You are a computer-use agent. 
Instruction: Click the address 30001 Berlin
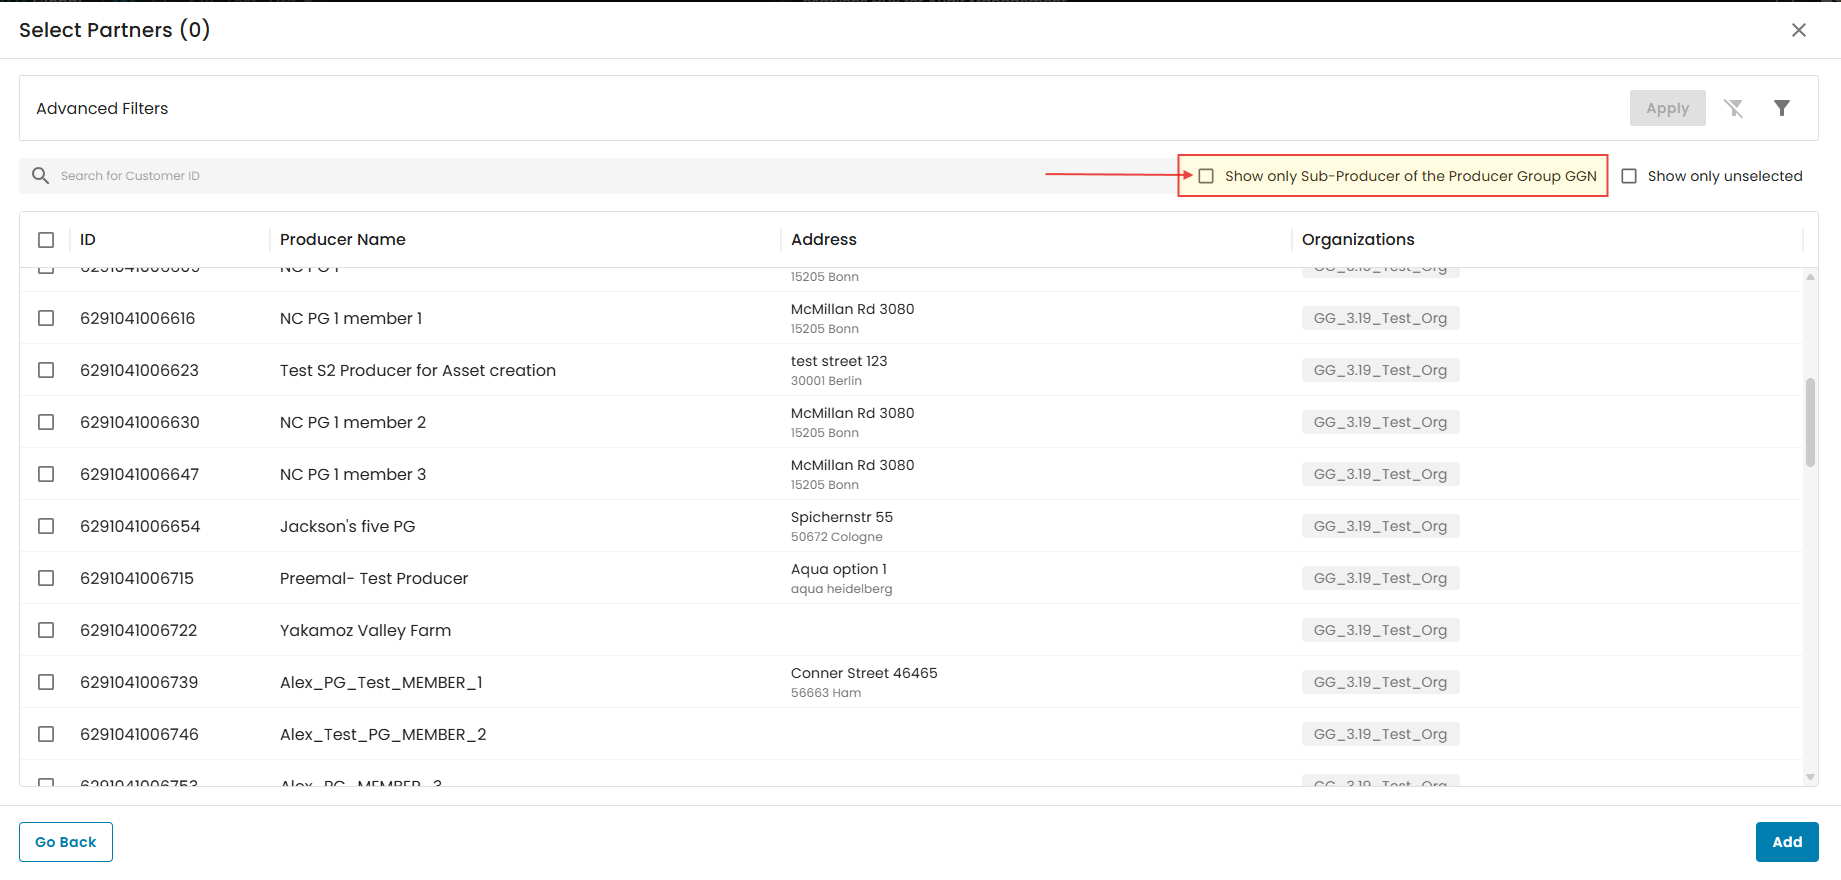[826, 381]
